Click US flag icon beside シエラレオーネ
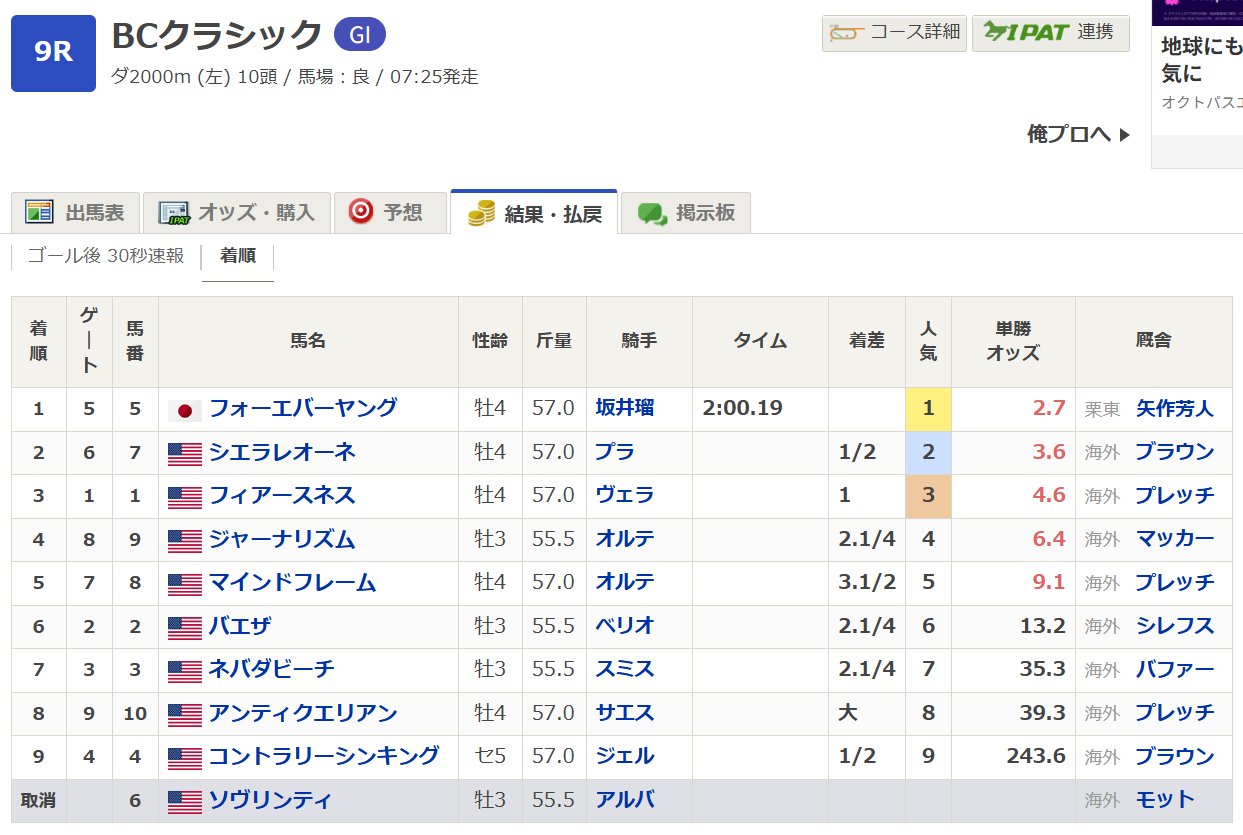 pos(185,454)
